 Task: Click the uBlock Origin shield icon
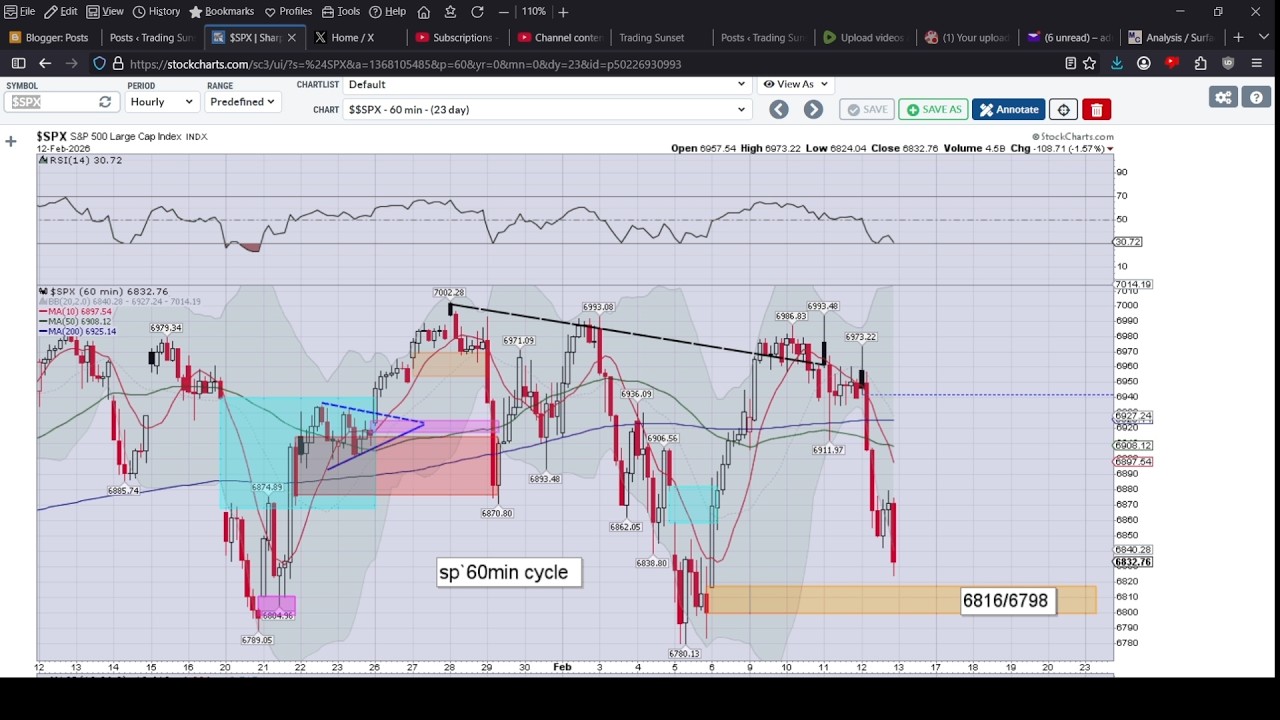(1228, 64)
